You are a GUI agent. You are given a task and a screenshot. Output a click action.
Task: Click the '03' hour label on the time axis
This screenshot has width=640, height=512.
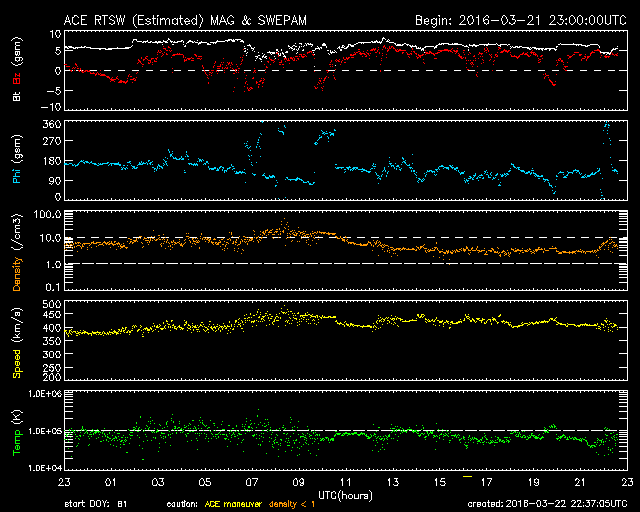click(158, 482)
